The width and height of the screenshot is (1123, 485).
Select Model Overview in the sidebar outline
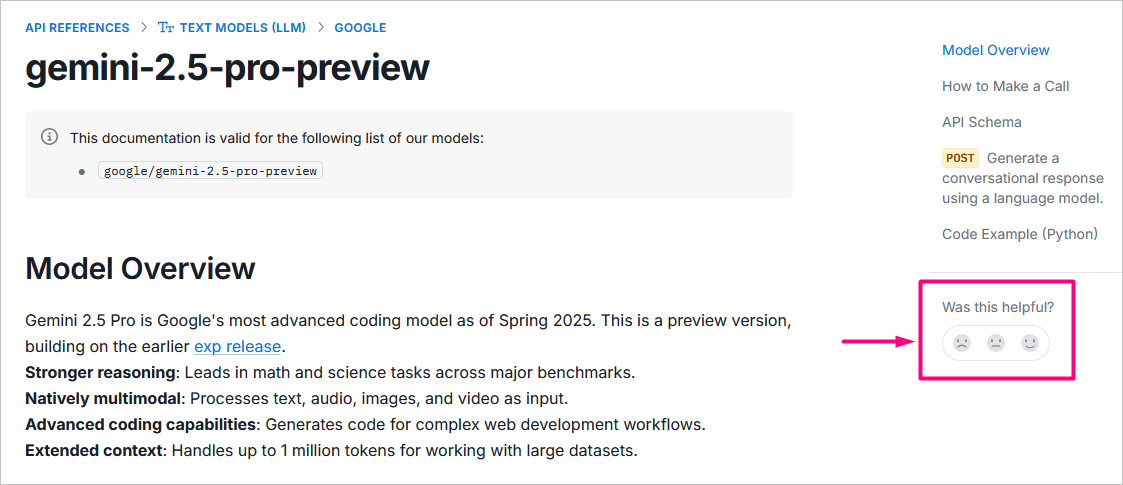coord(995,50)
